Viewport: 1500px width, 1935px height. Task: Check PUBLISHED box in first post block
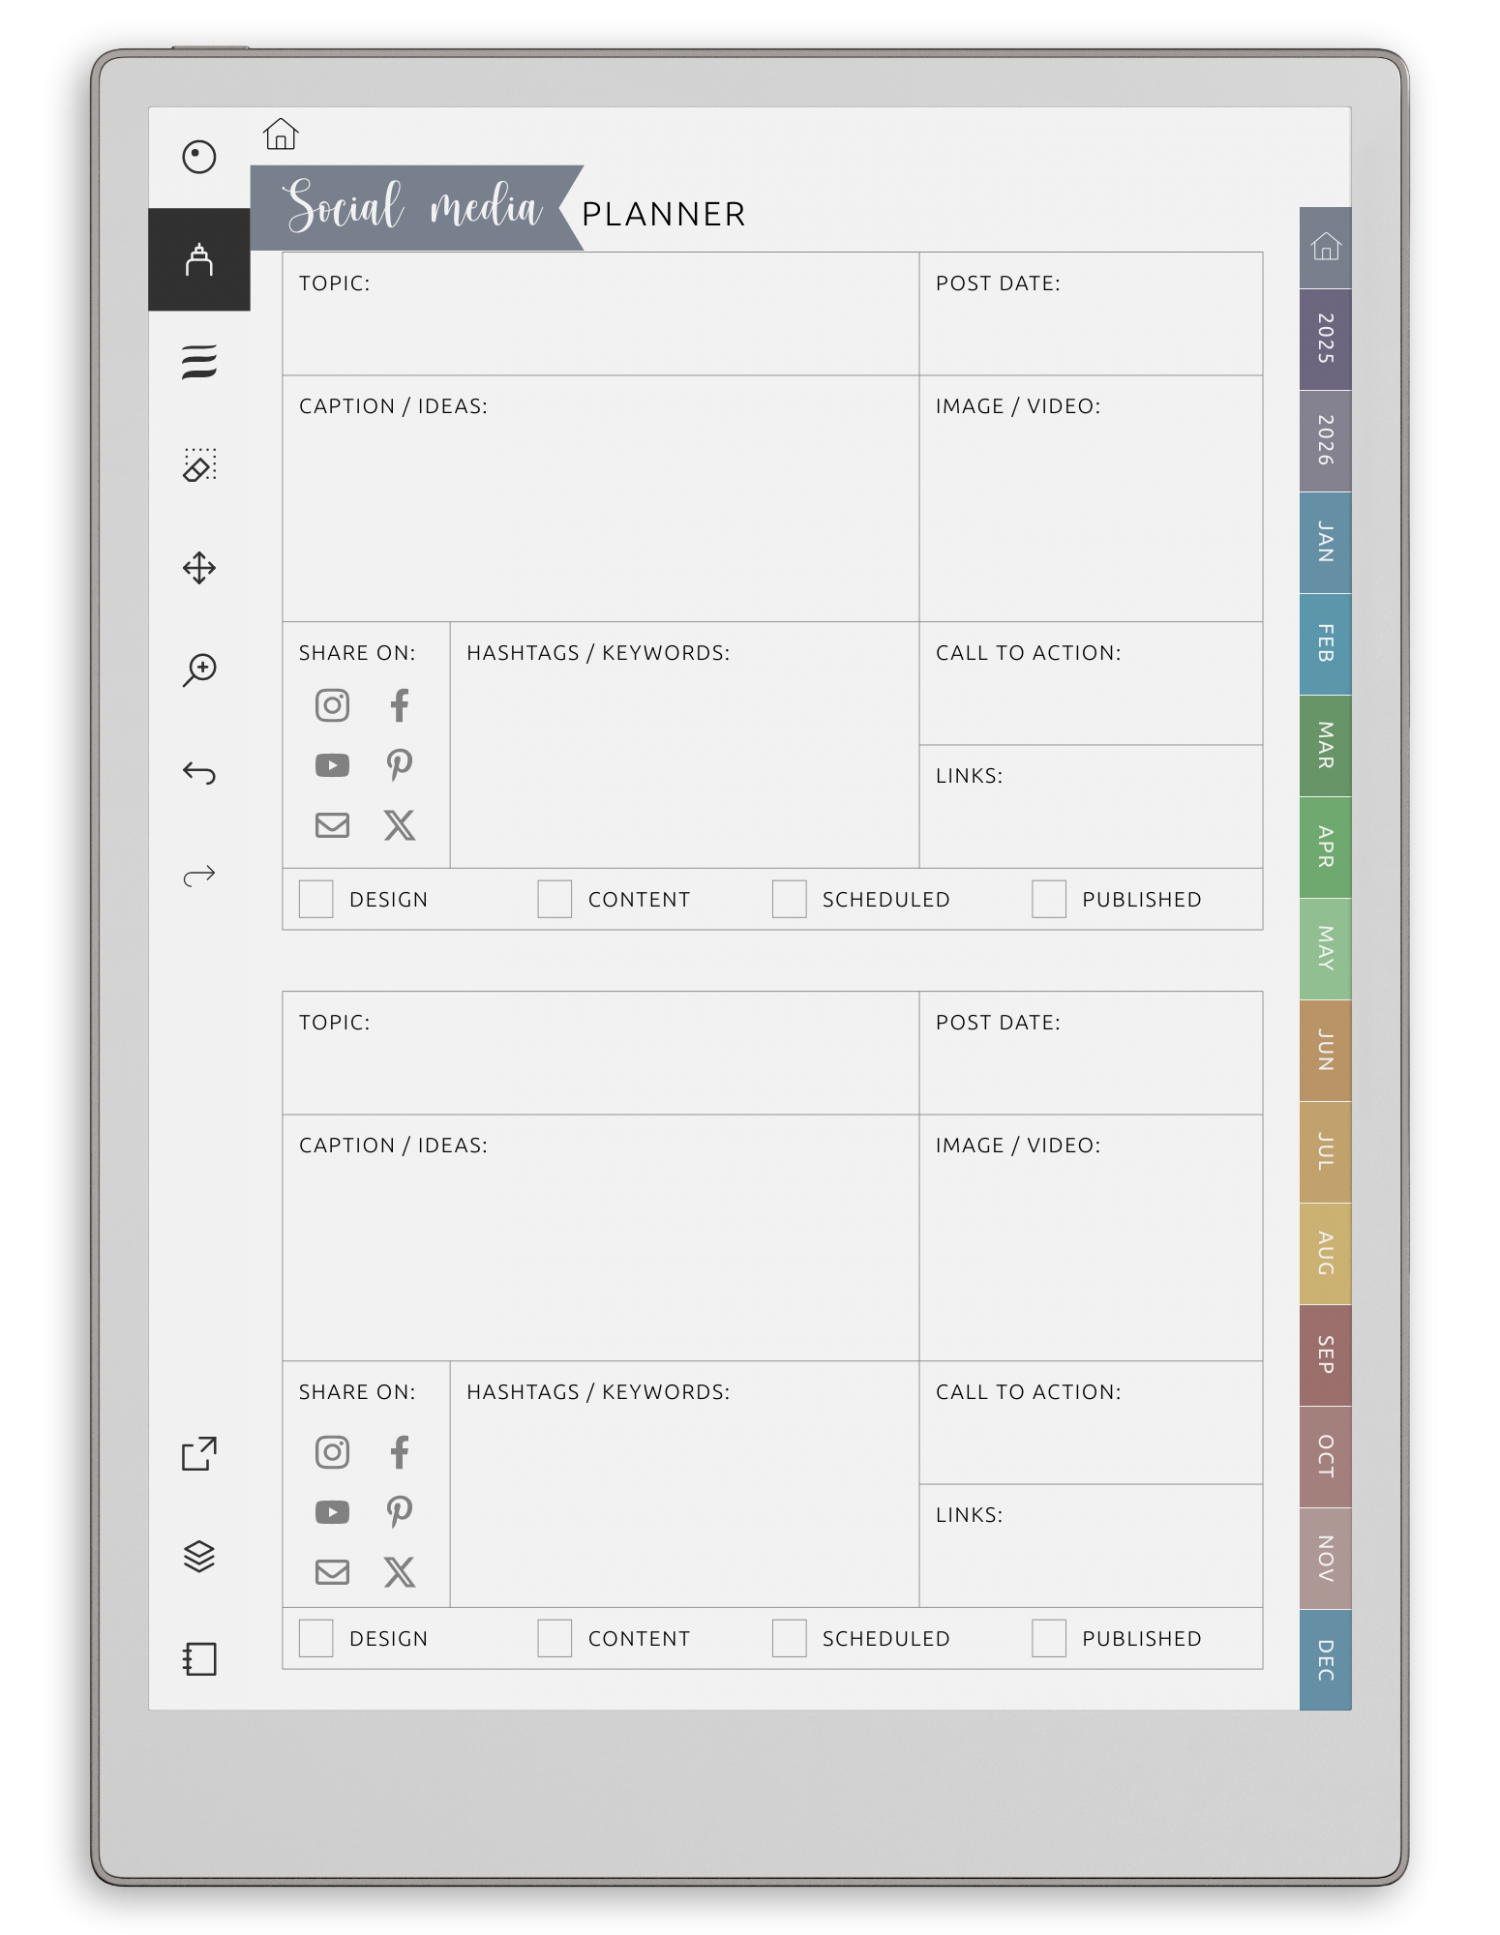point(1049,899)
